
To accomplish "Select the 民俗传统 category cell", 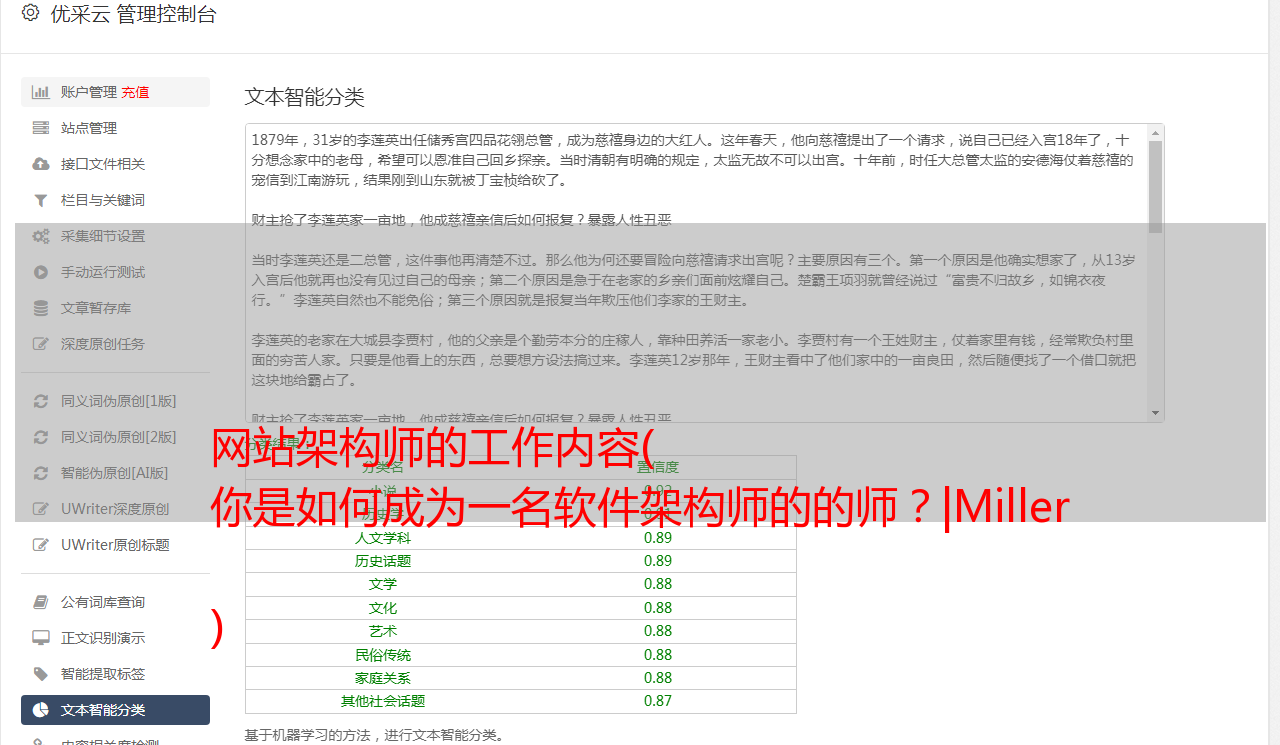I will point(383,655).
